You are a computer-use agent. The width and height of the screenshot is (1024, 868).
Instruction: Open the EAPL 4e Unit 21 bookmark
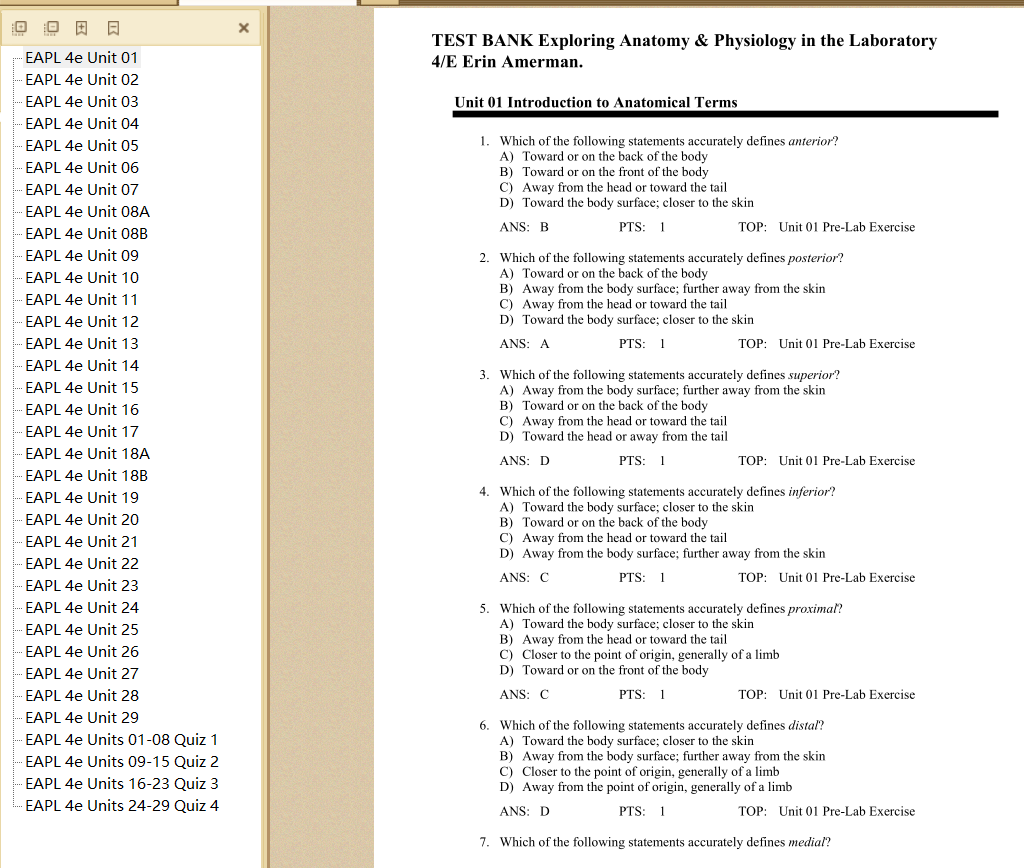82,541
